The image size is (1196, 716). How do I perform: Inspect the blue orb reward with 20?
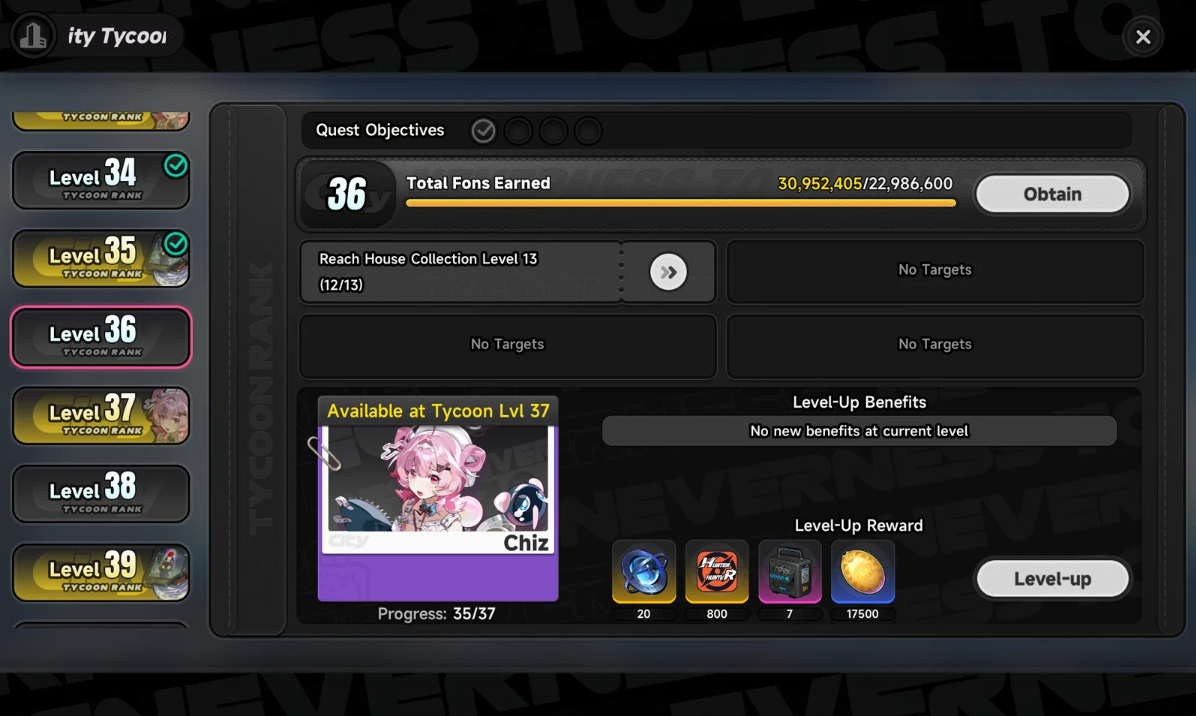coord(644,572)
